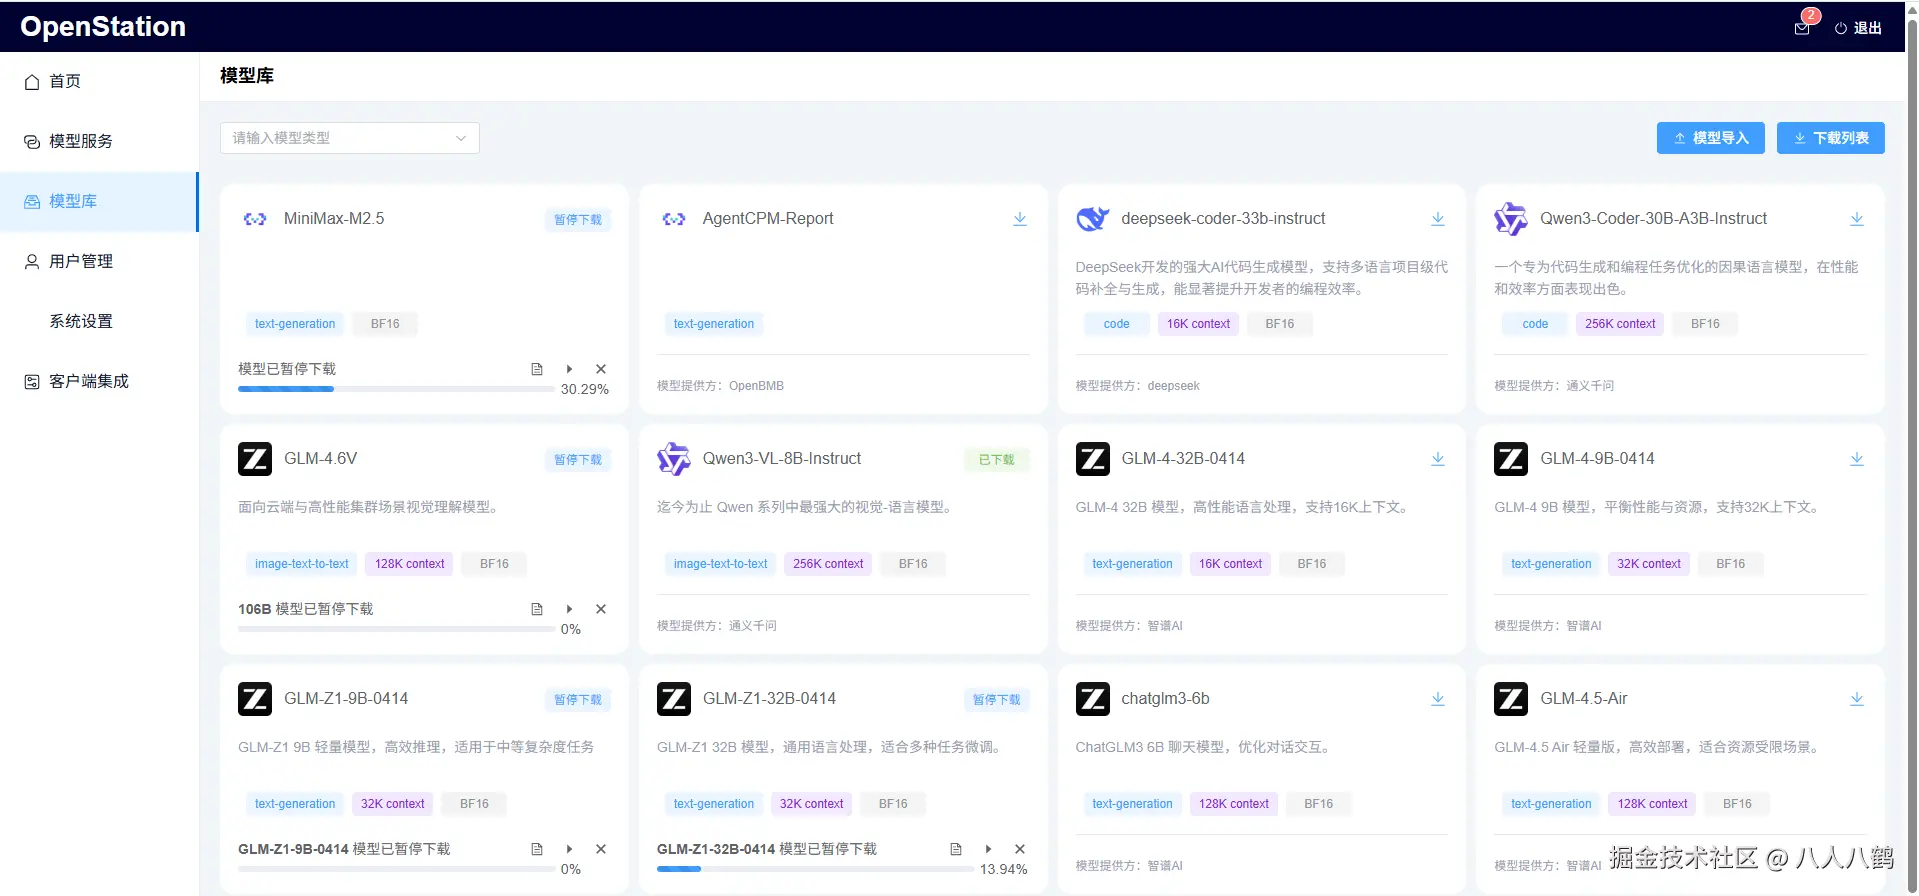Click 已下载 tag on Qwen3-VL-8B-Instruct
Image resolution: width=1919 pixels, height=896 pixels.
pos(996,460)
